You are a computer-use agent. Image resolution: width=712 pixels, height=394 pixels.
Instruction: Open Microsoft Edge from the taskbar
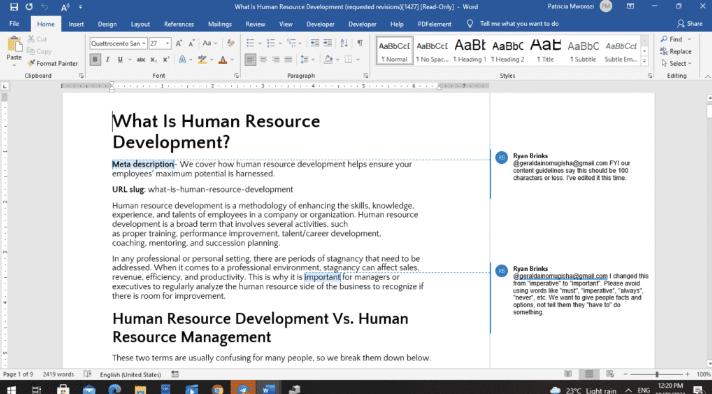click(x=114, y=389)
